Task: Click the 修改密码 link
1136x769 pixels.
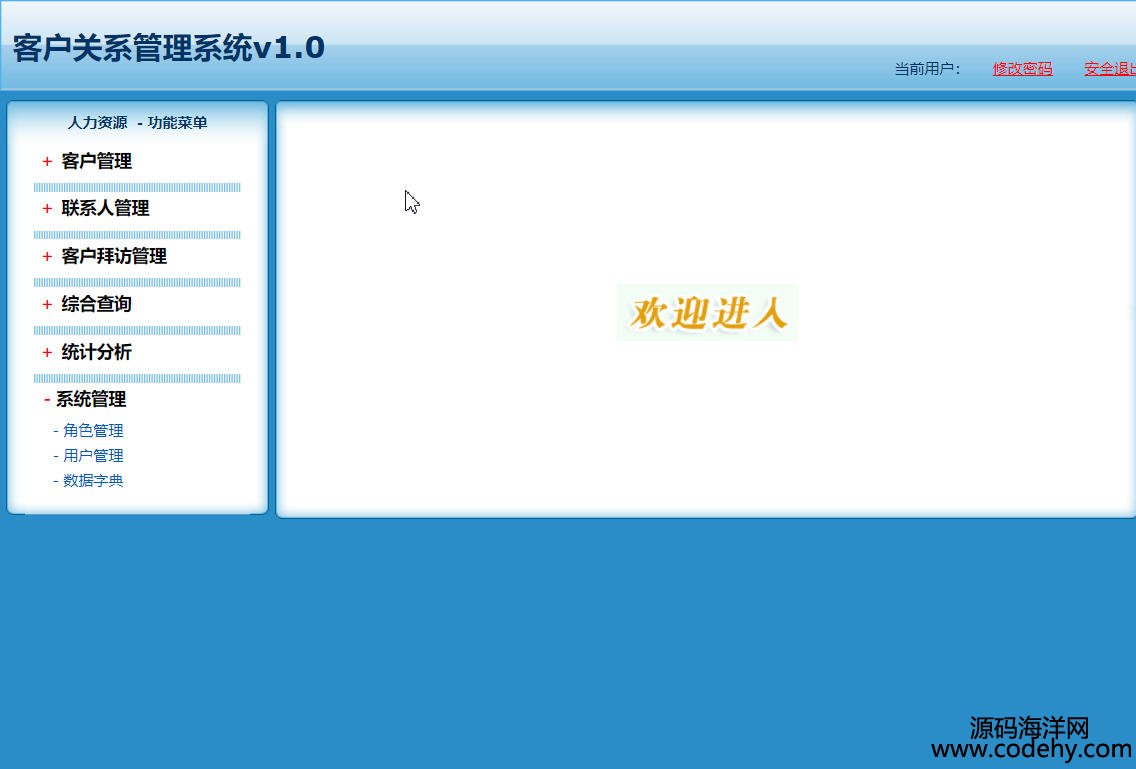Action: pos(1022,69)
